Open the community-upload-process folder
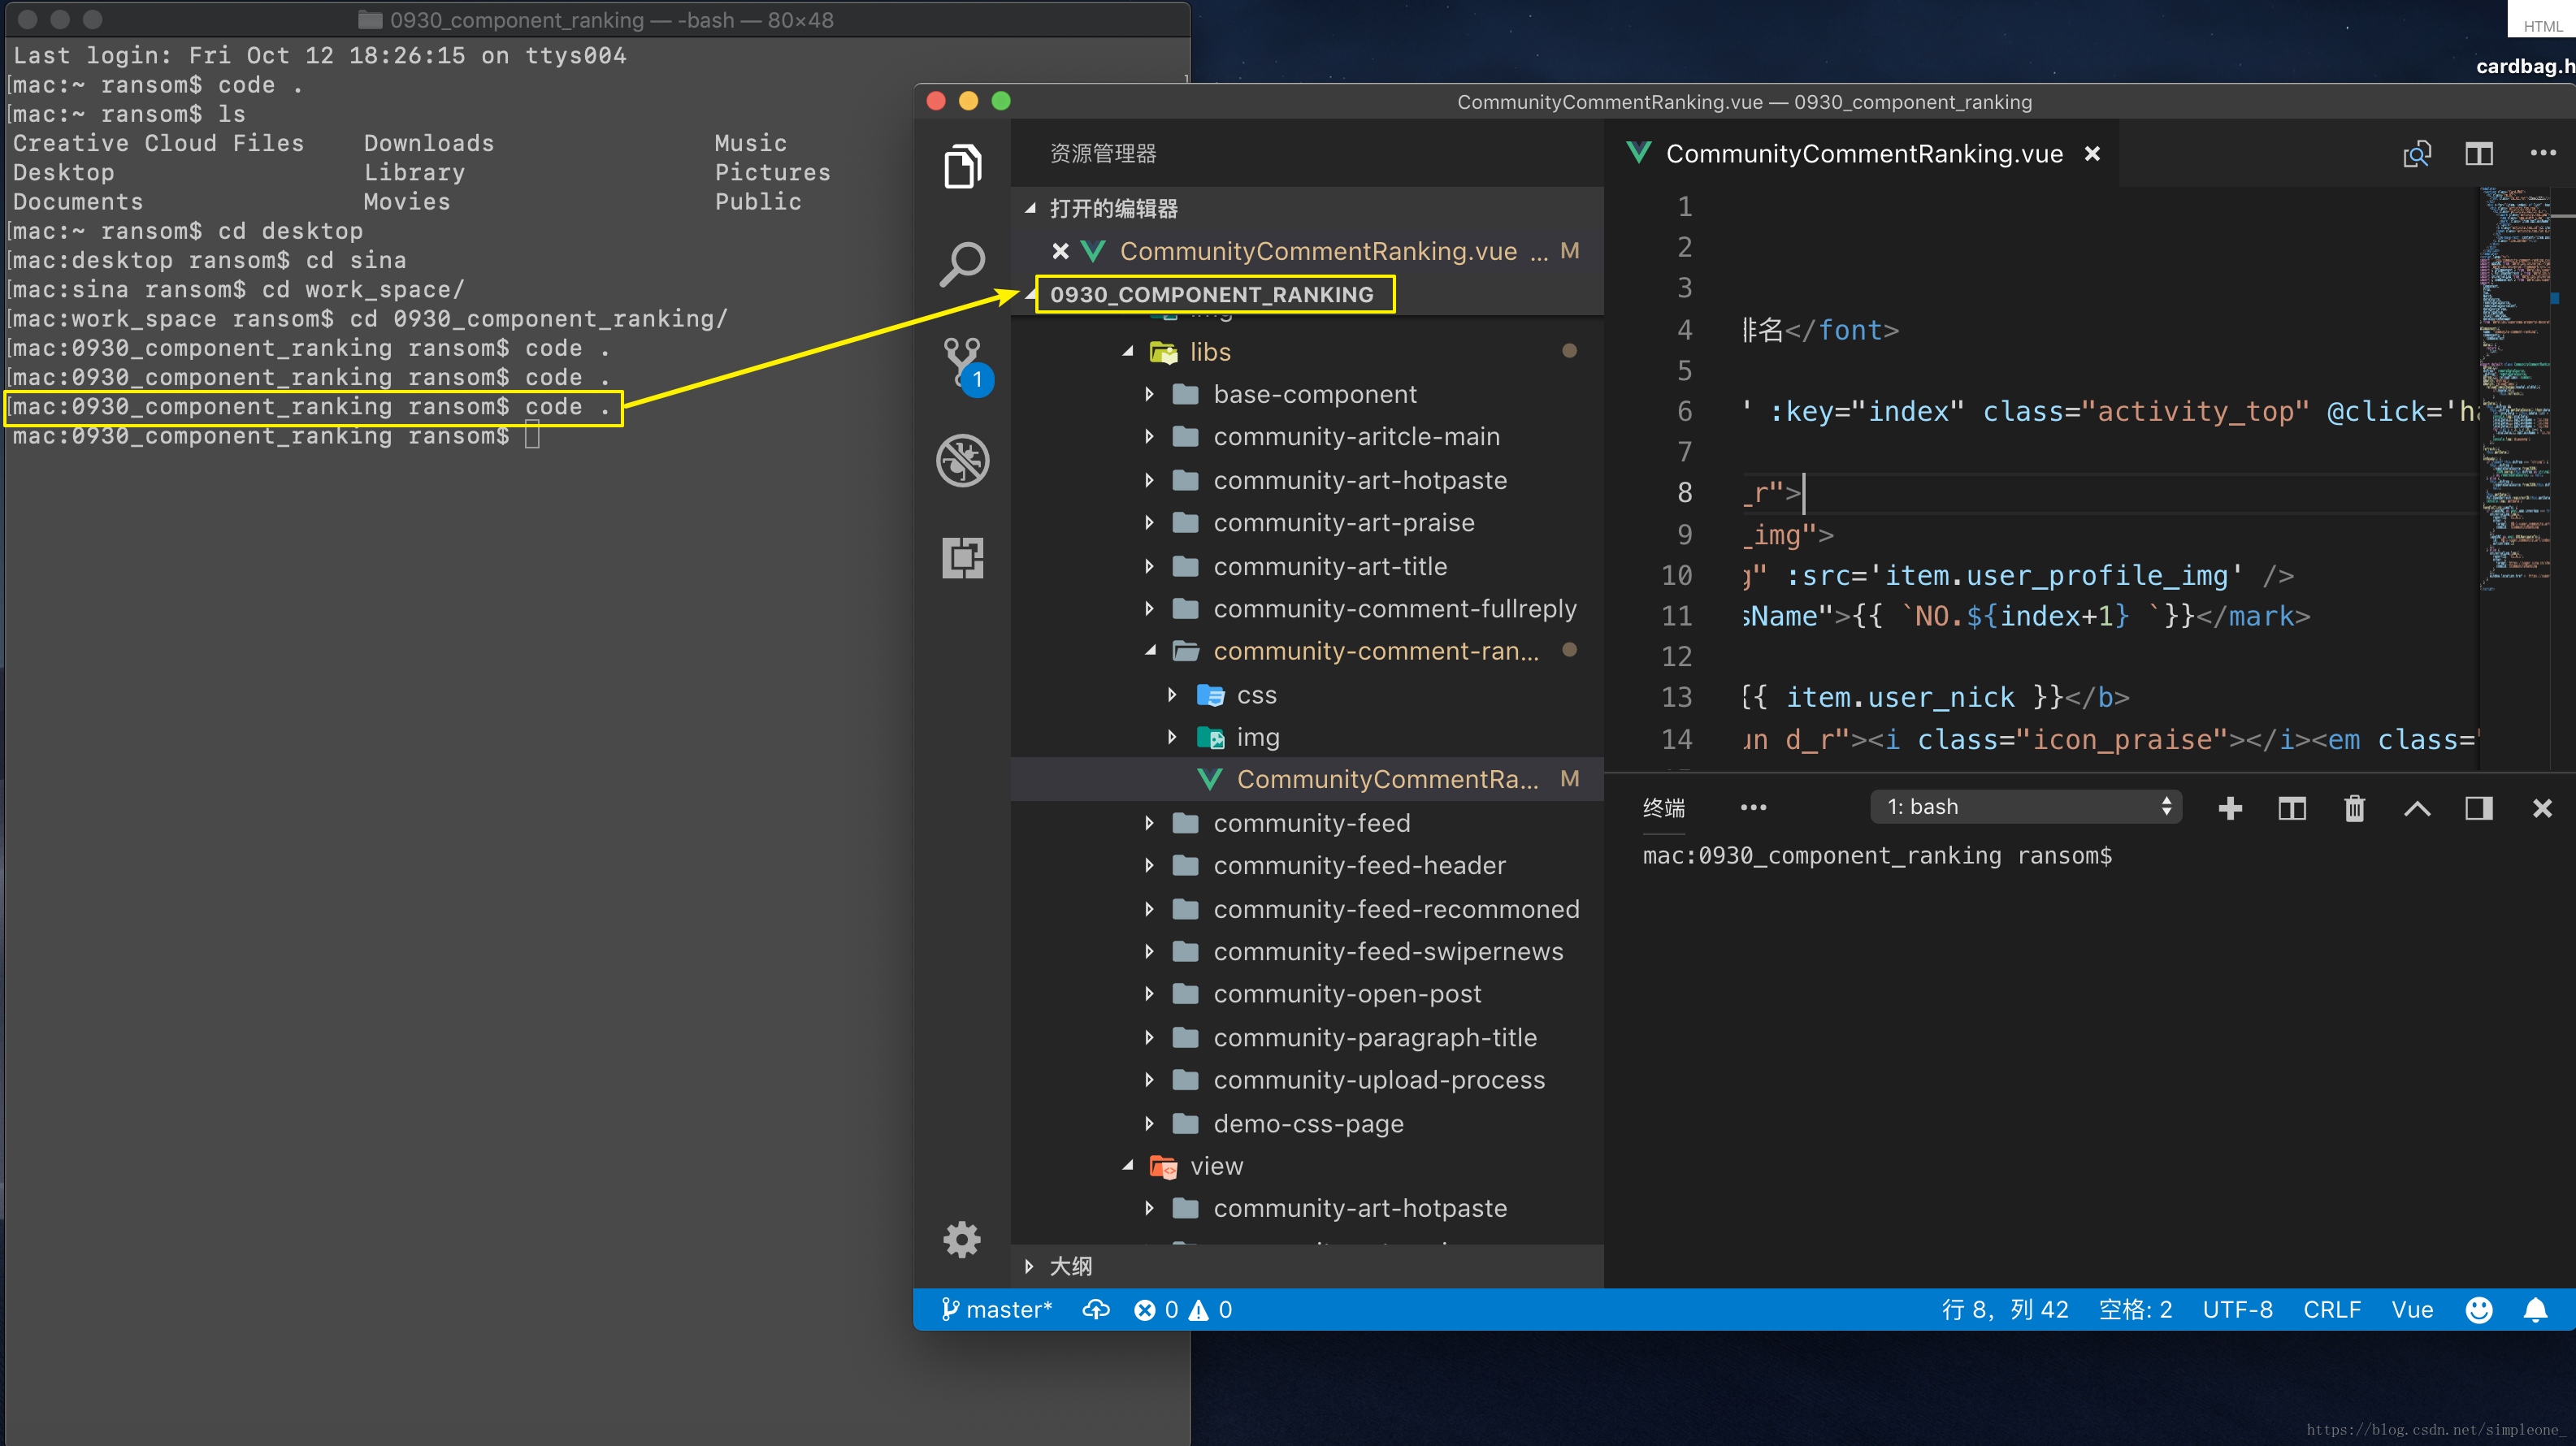2576x1446 pixels. point(1308,1080)
